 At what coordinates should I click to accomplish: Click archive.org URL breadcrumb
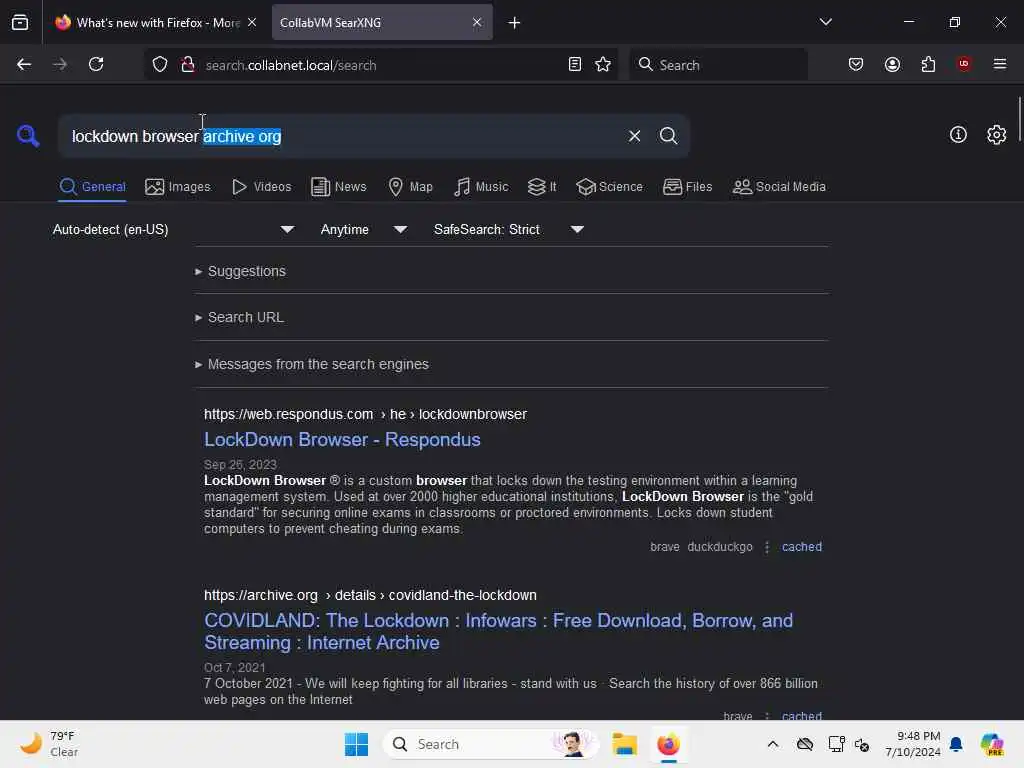coord(370,595)
